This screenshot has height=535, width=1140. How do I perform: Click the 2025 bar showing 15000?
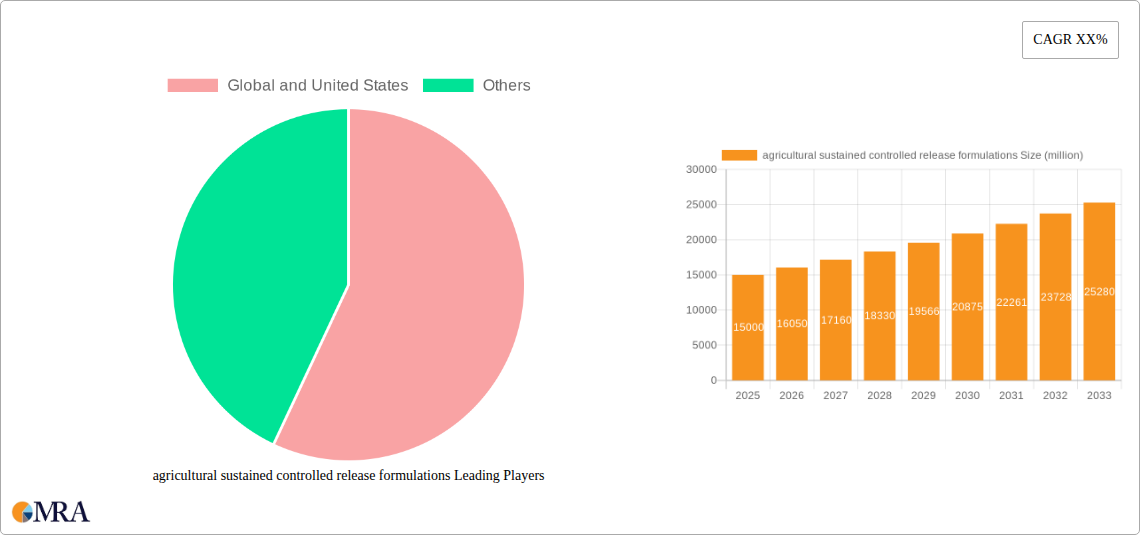[x=747, y=327]
